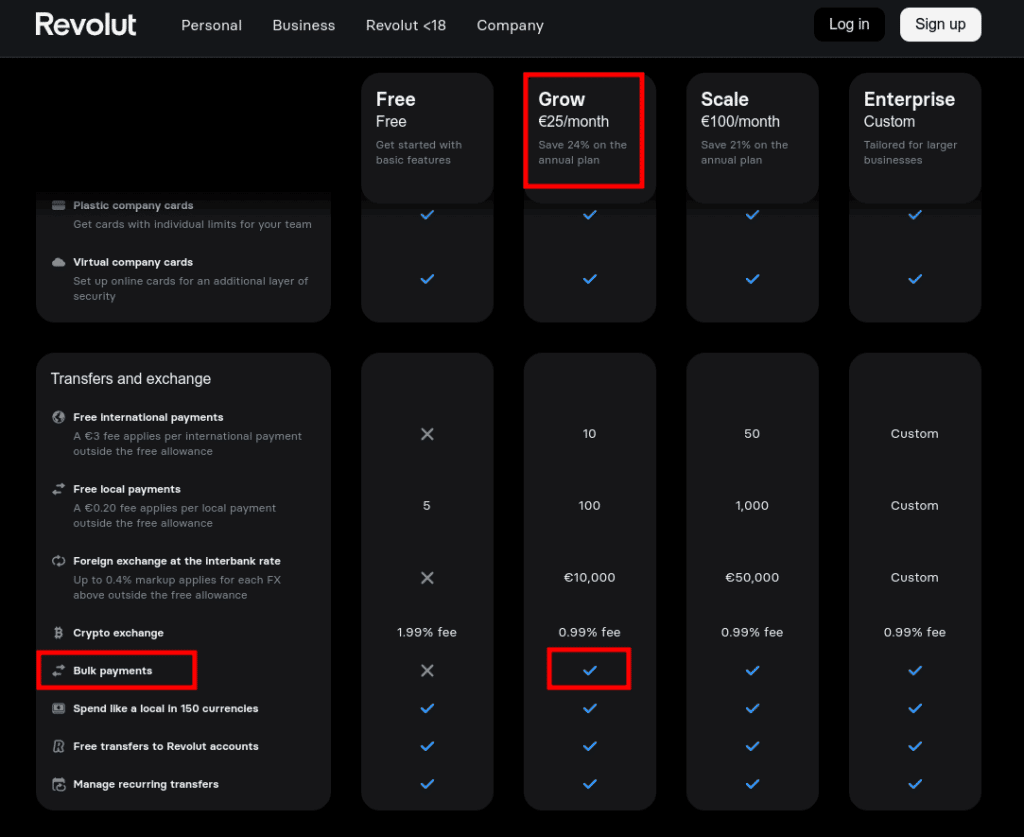Click the card icon beside Plastic company cards

click(59, 205)
